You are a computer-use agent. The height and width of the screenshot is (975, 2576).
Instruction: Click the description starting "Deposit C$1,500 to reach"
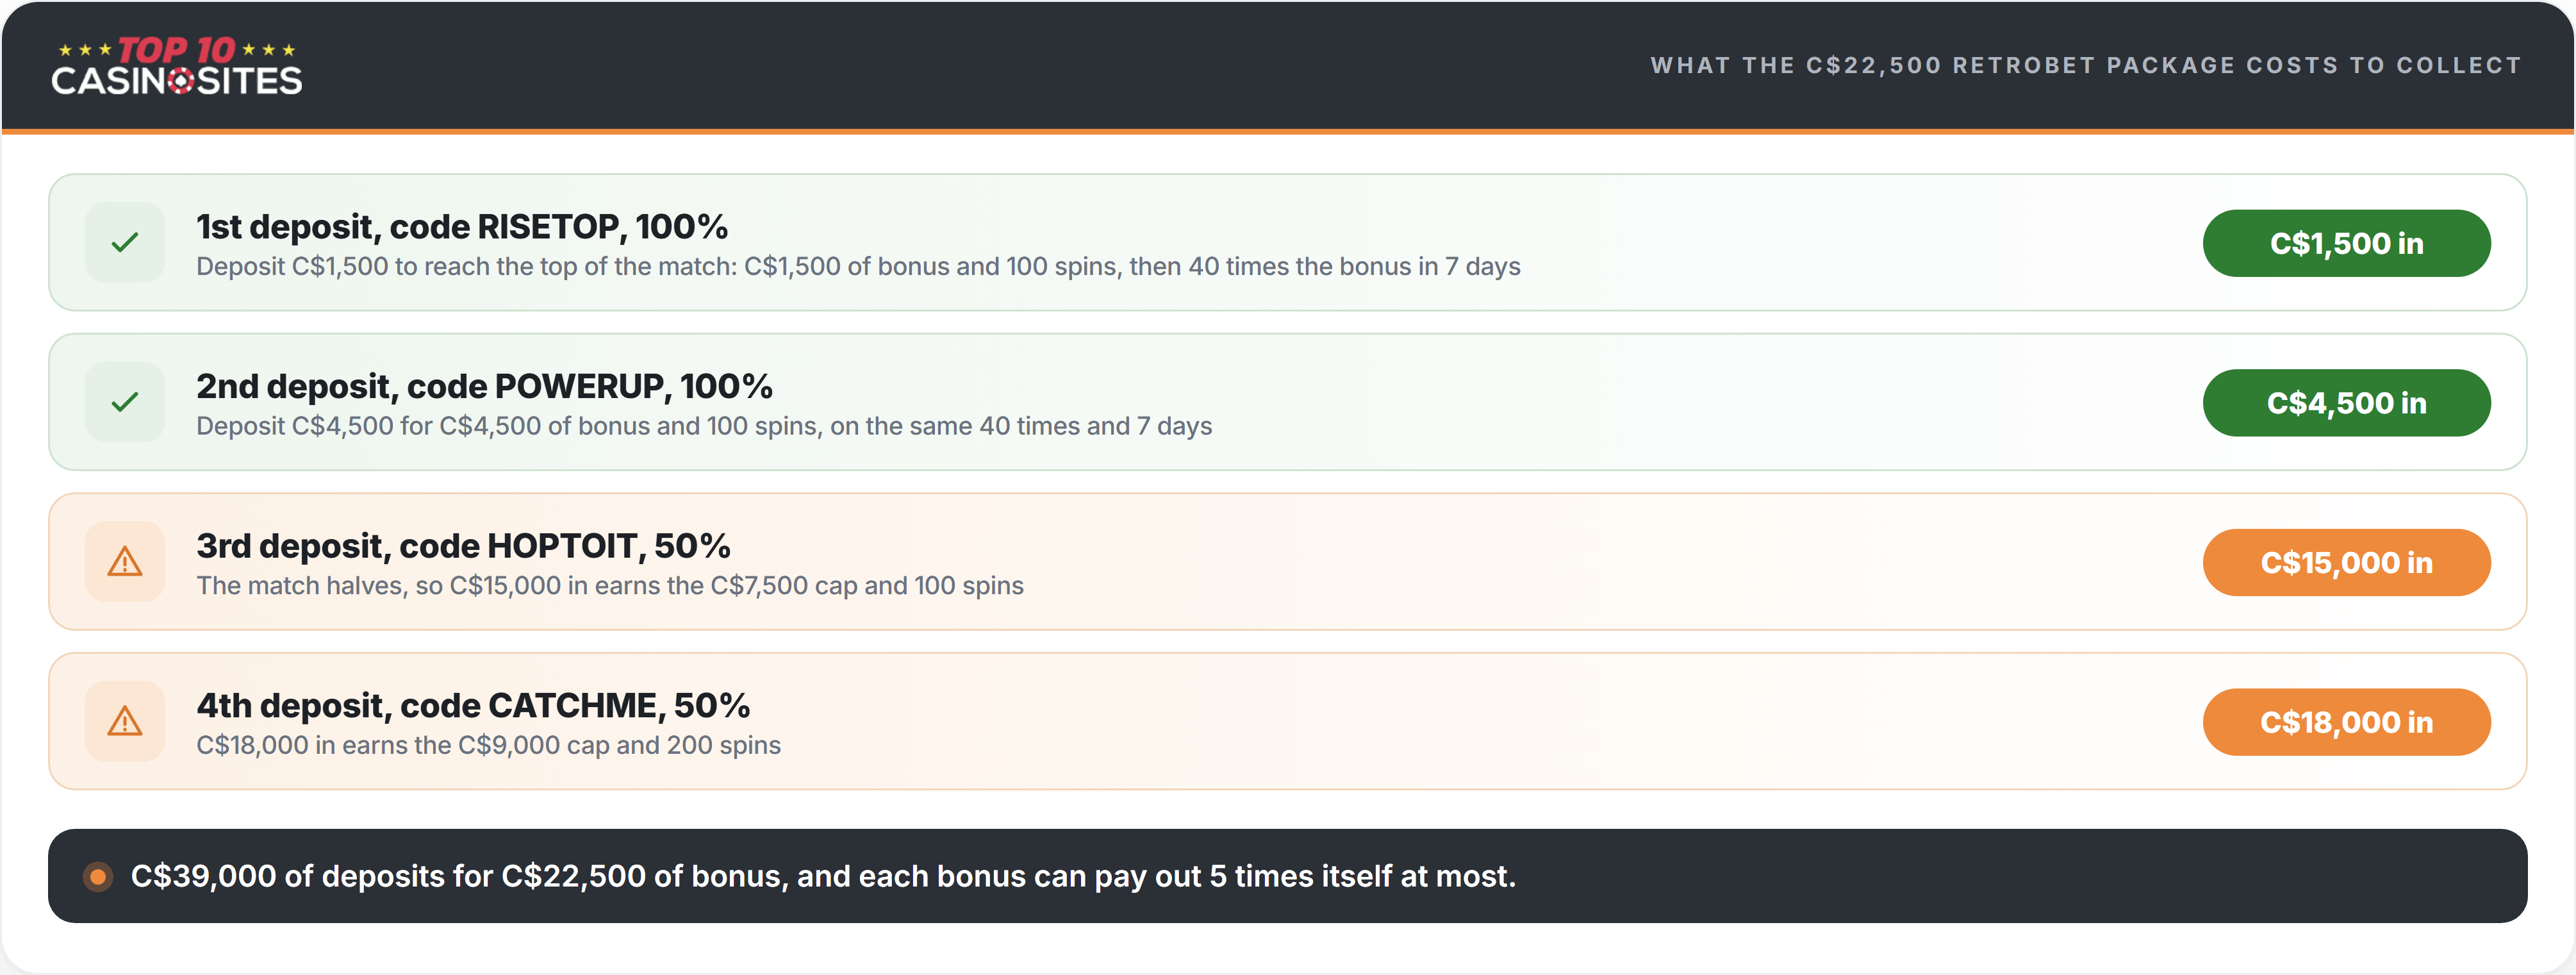coord(858,267)
